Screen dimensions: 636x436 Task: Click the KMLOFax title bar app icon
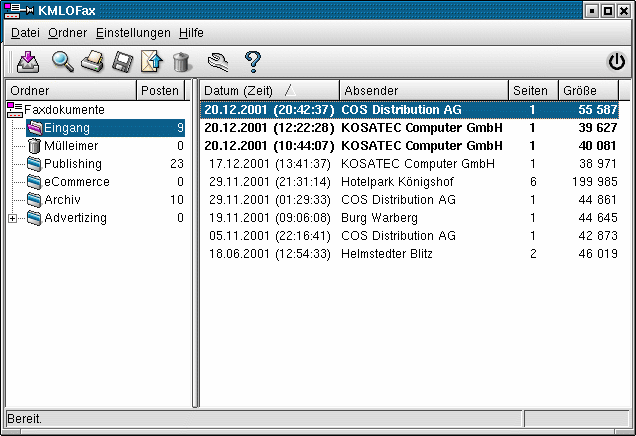click(19, 11)
